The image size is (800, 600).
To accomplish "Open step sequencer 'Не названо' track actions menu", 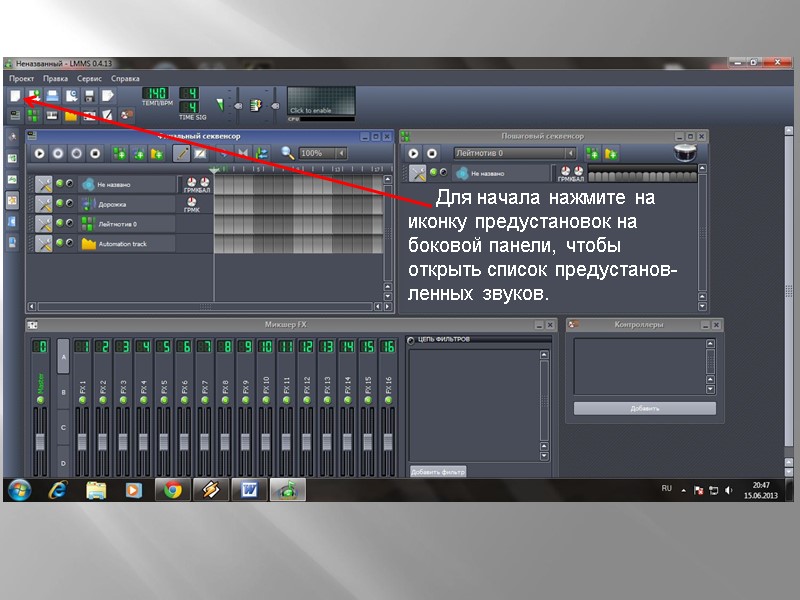I will [x=417, y=173].
